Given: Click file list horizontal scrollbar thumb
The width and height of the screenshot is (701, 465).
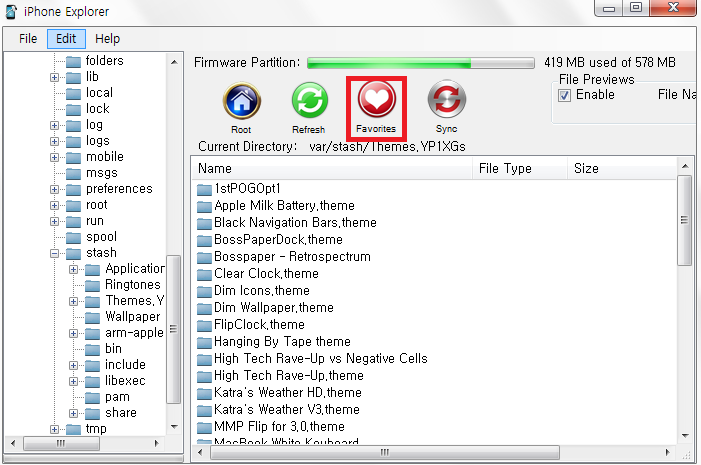Looking at the screenshot, I should [384, 452].
